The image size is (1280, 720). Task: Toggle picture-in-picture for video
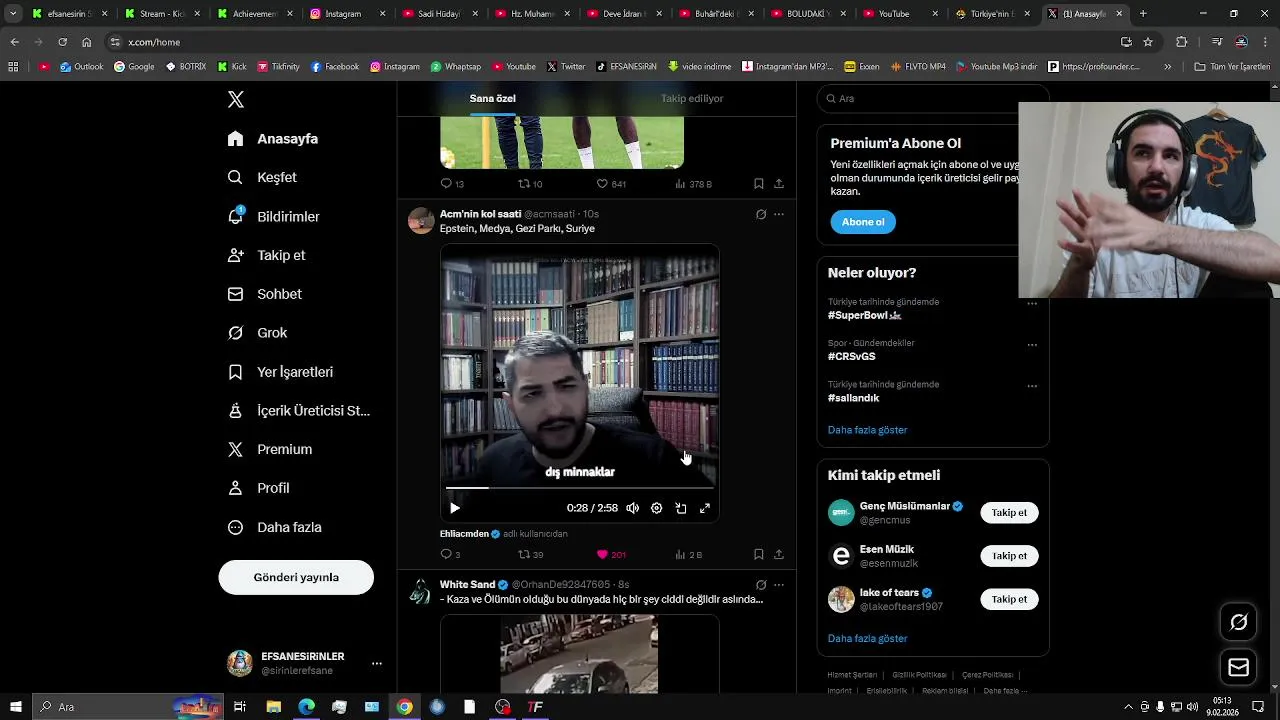(680, 508)
